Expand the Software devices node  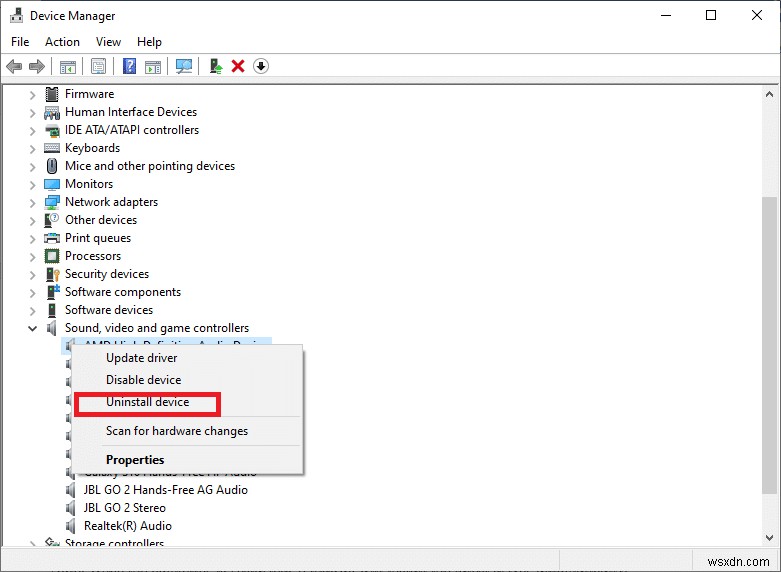pyautogui.click(x=32, y=310)
